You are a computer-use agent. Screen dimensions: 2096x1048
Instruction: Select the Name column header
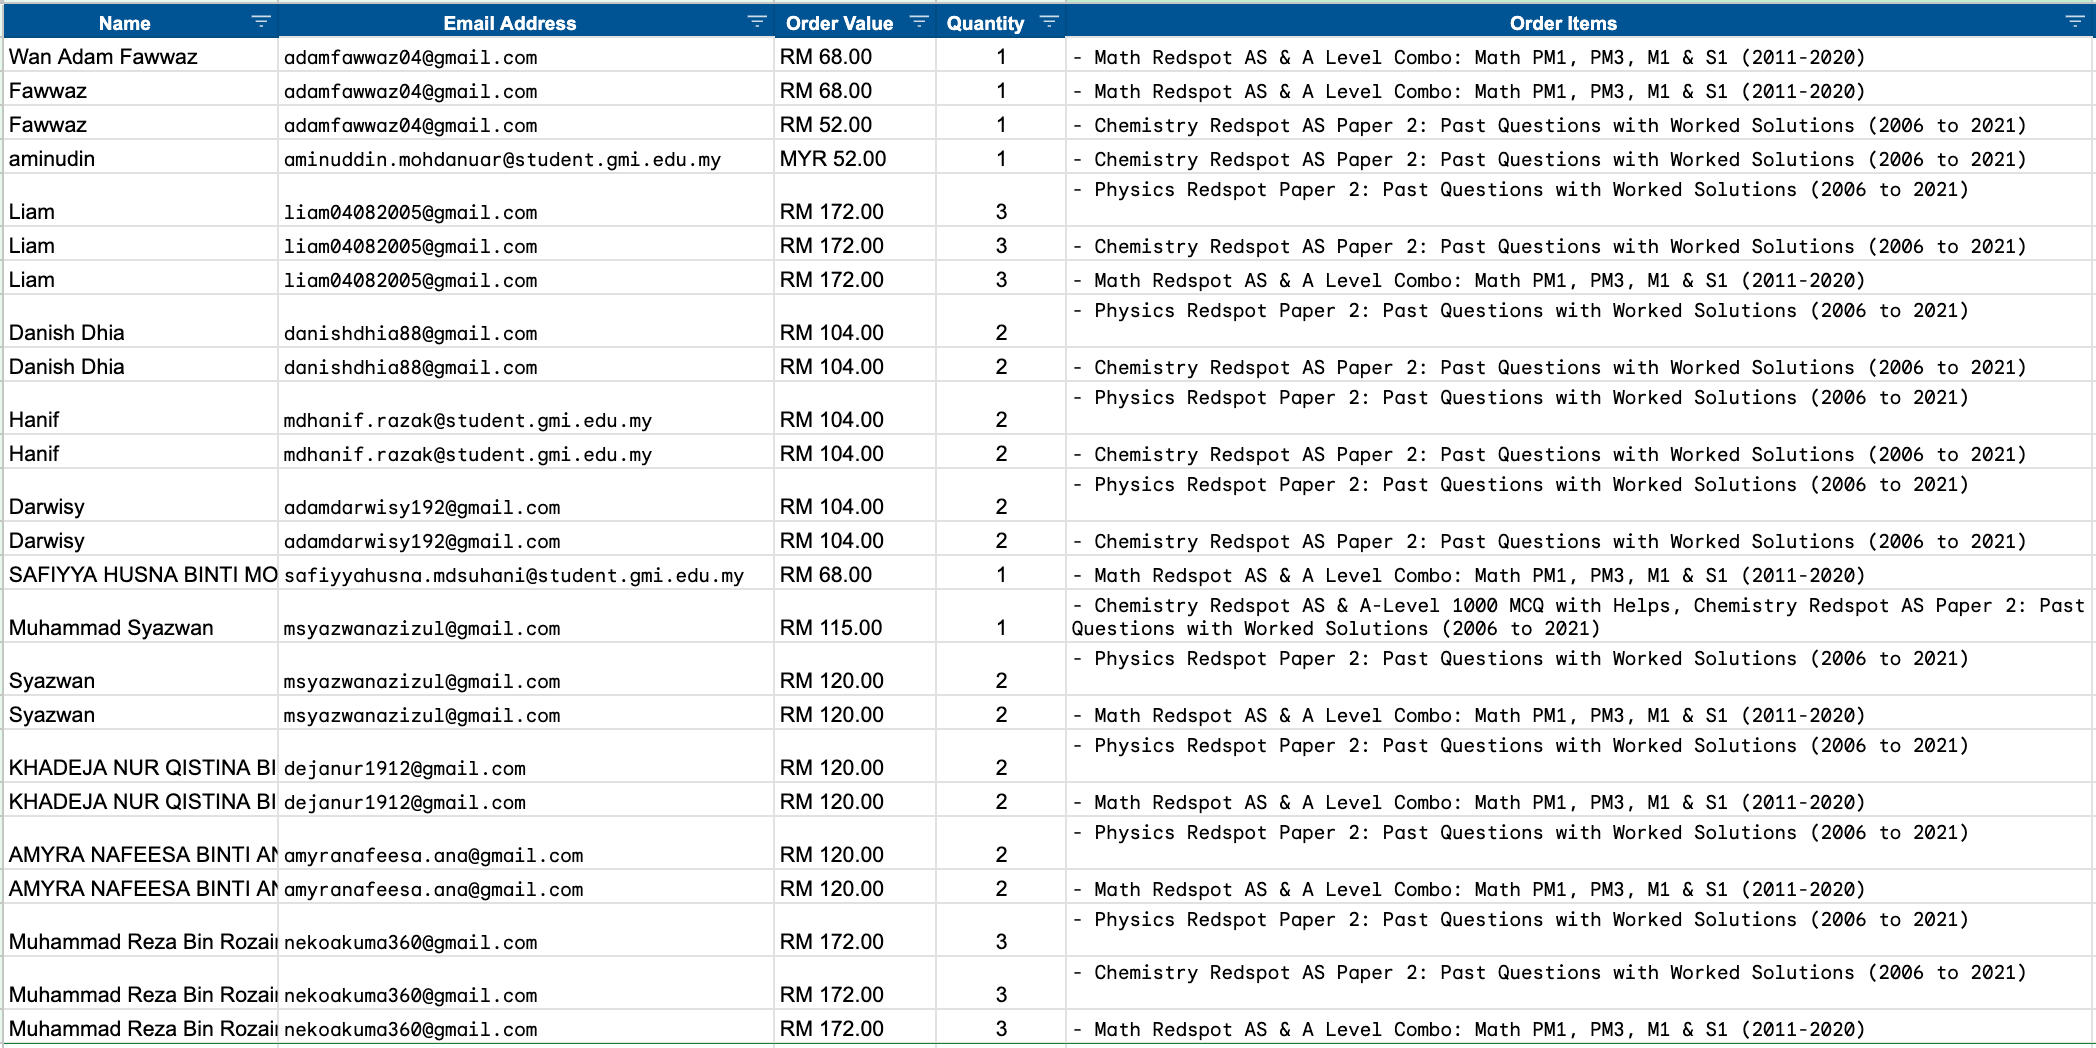coord(124,23)
